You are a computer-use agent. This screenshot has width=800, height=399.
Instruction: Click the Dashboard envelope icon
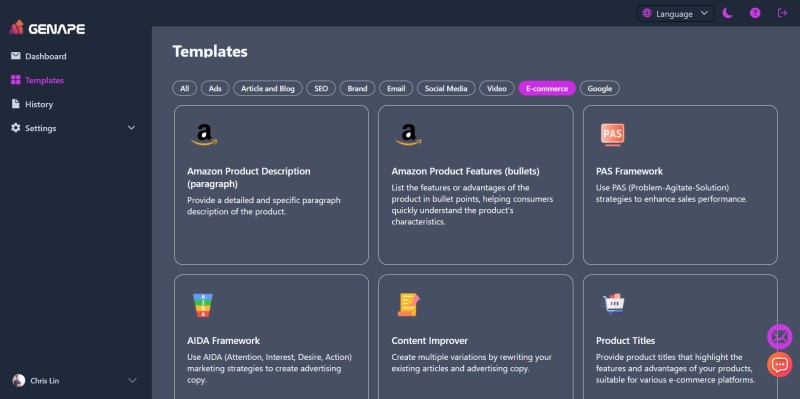coord(16,56)
